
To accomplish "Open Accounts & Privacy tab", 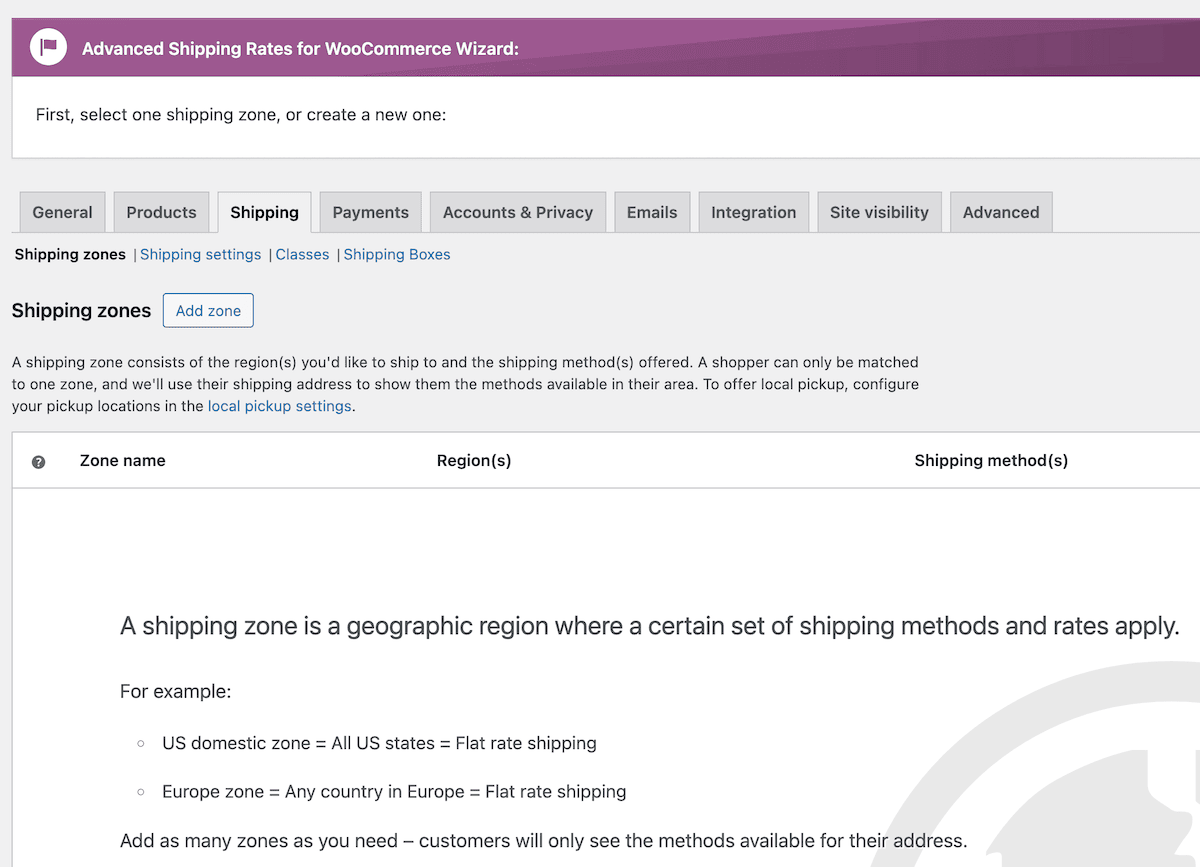I will tap(518, 212).
